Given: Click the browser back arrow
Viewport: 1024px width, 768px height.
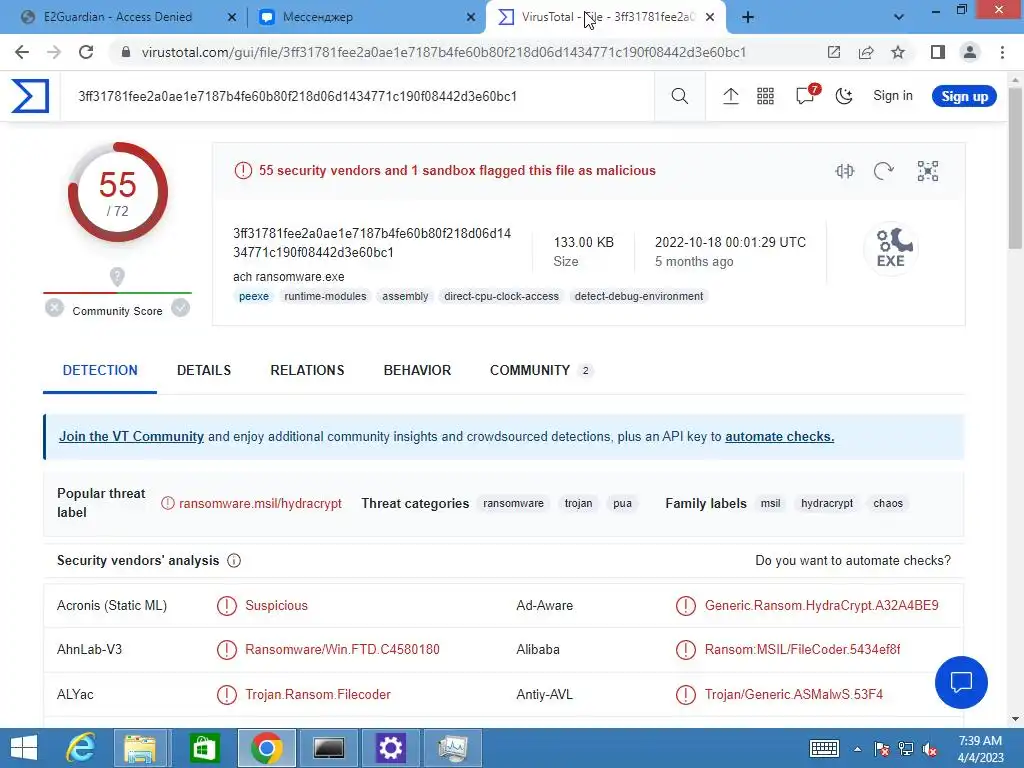Looking at the screenshot, I should 22,52.
